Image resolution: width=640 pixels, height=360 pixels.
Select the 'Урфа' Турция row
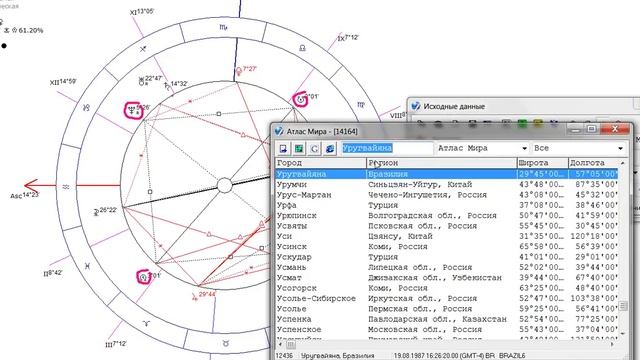pyautogui.click(x=447, y=205)
